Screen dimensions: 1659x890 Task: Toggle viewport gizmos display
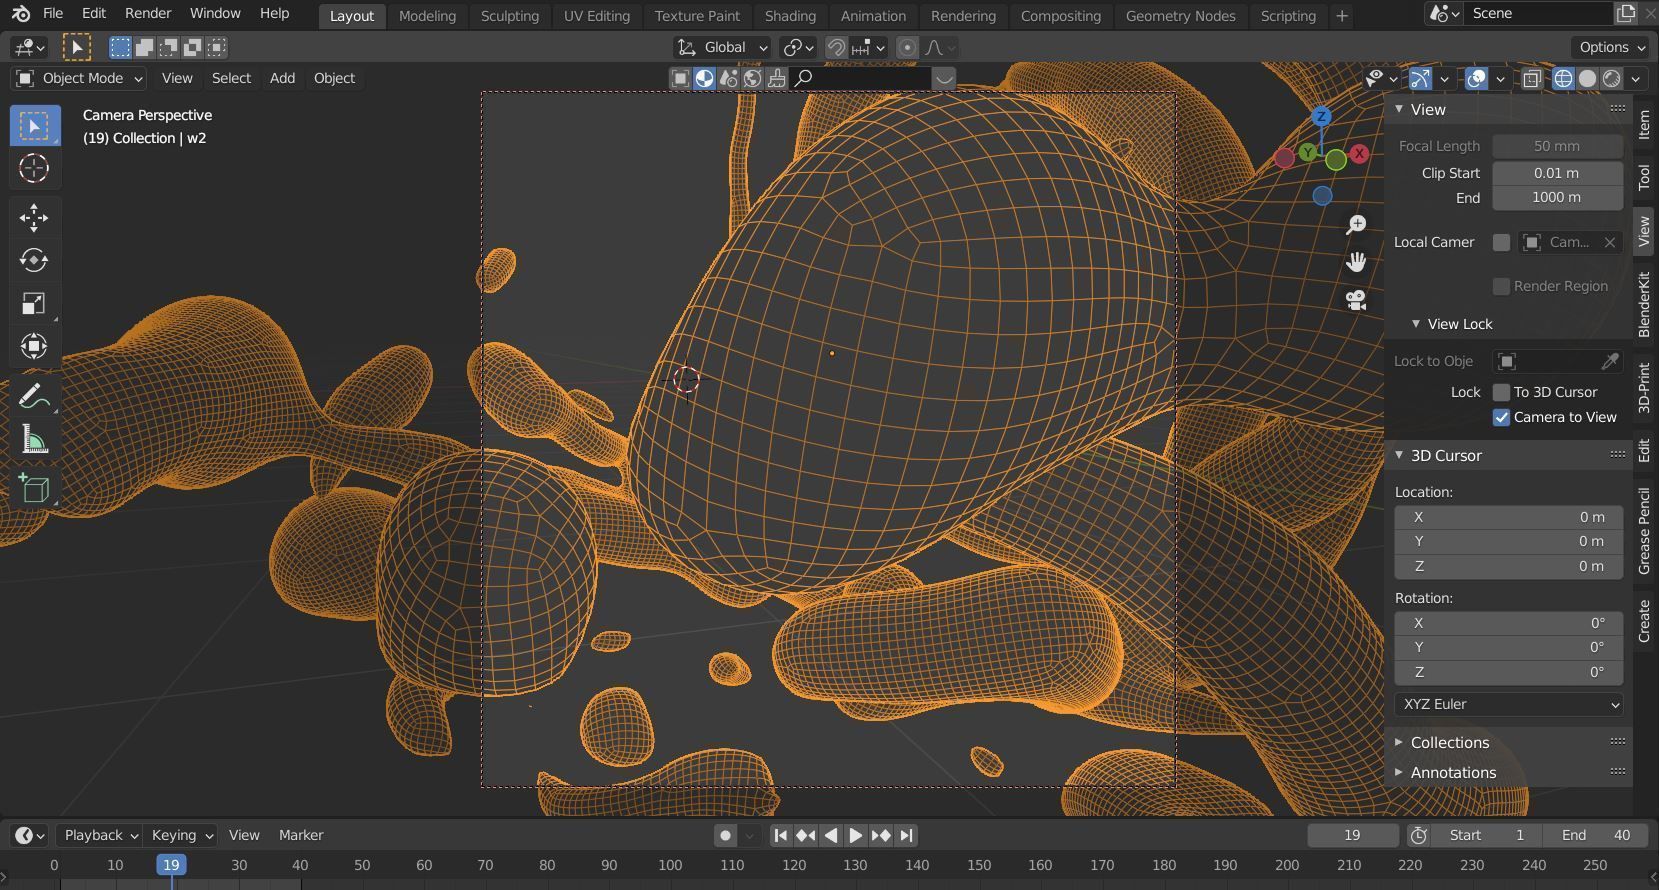coord(1420,79)
